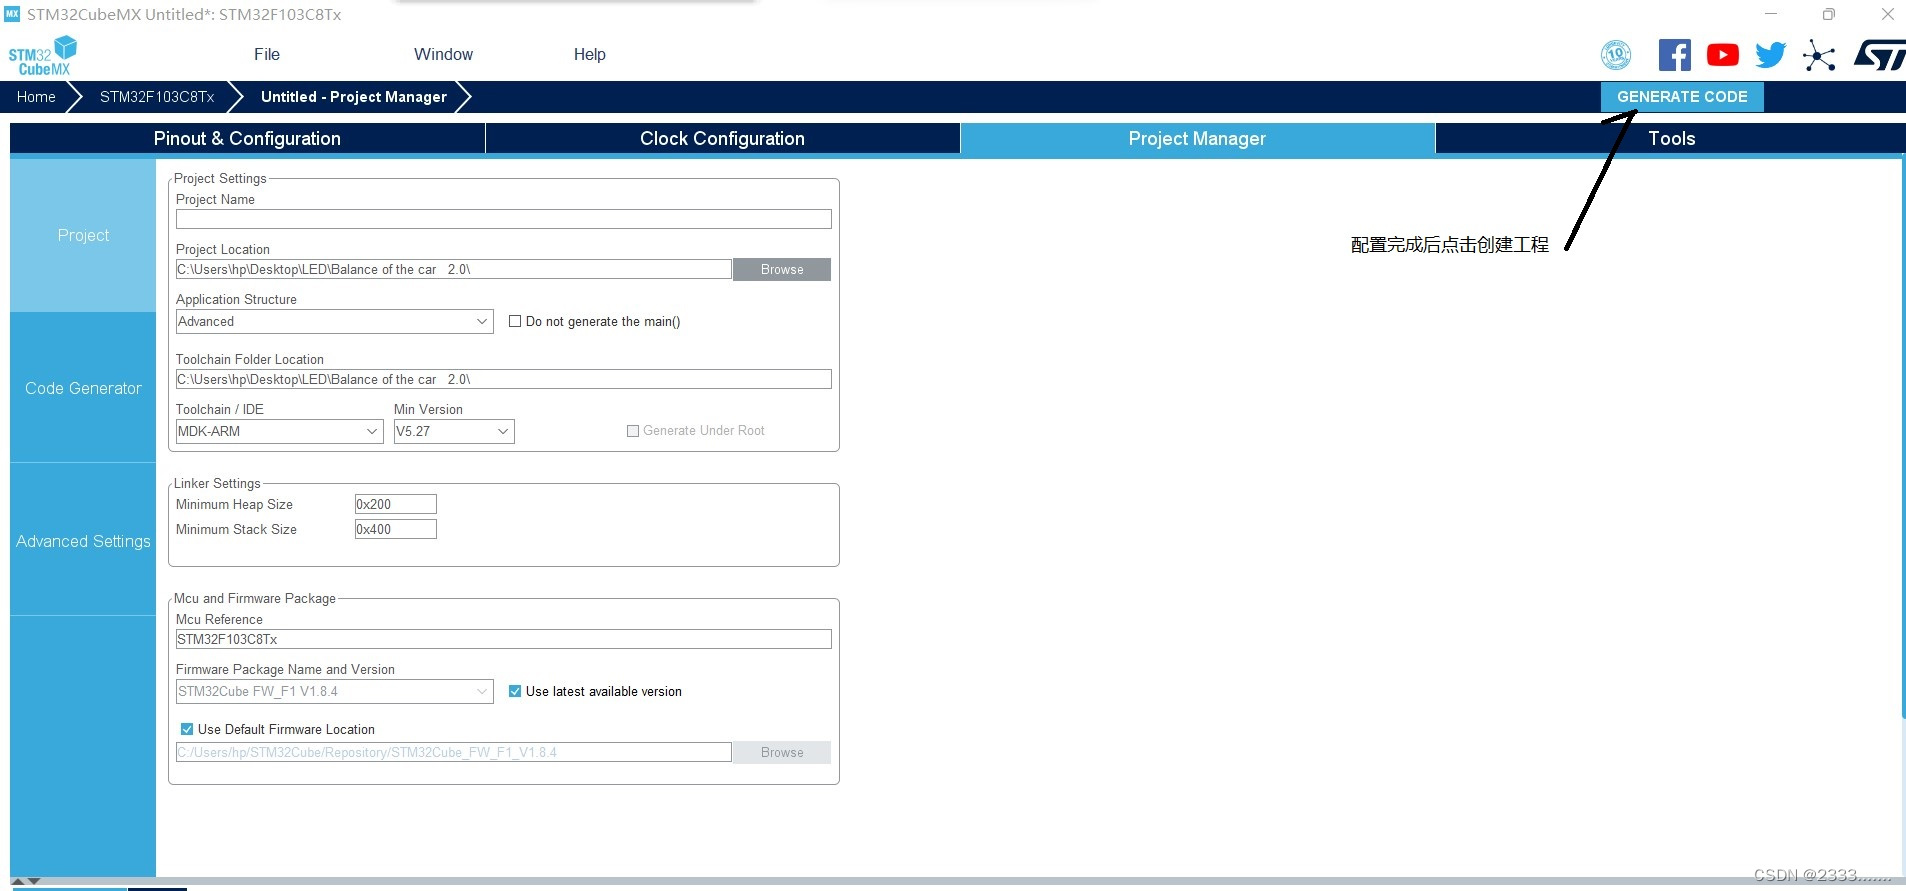
Task: Click Untitled - Project Manager breadcrumb
Action: pos(354,97)
